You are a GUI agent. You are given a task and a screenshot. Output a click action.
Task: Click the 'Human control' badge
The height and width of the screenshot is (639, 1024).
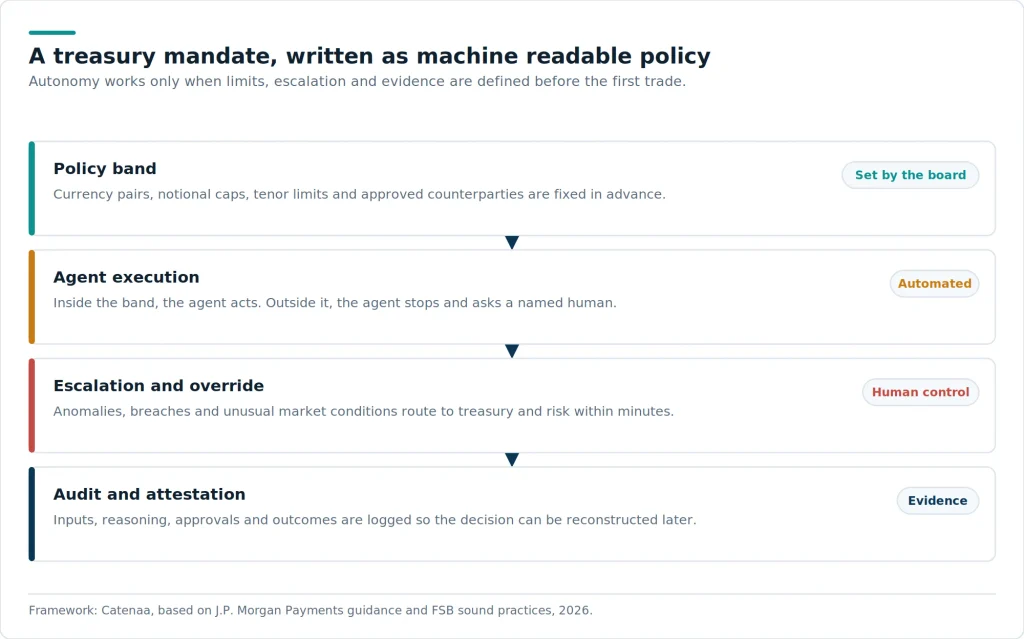pos(921,392)
